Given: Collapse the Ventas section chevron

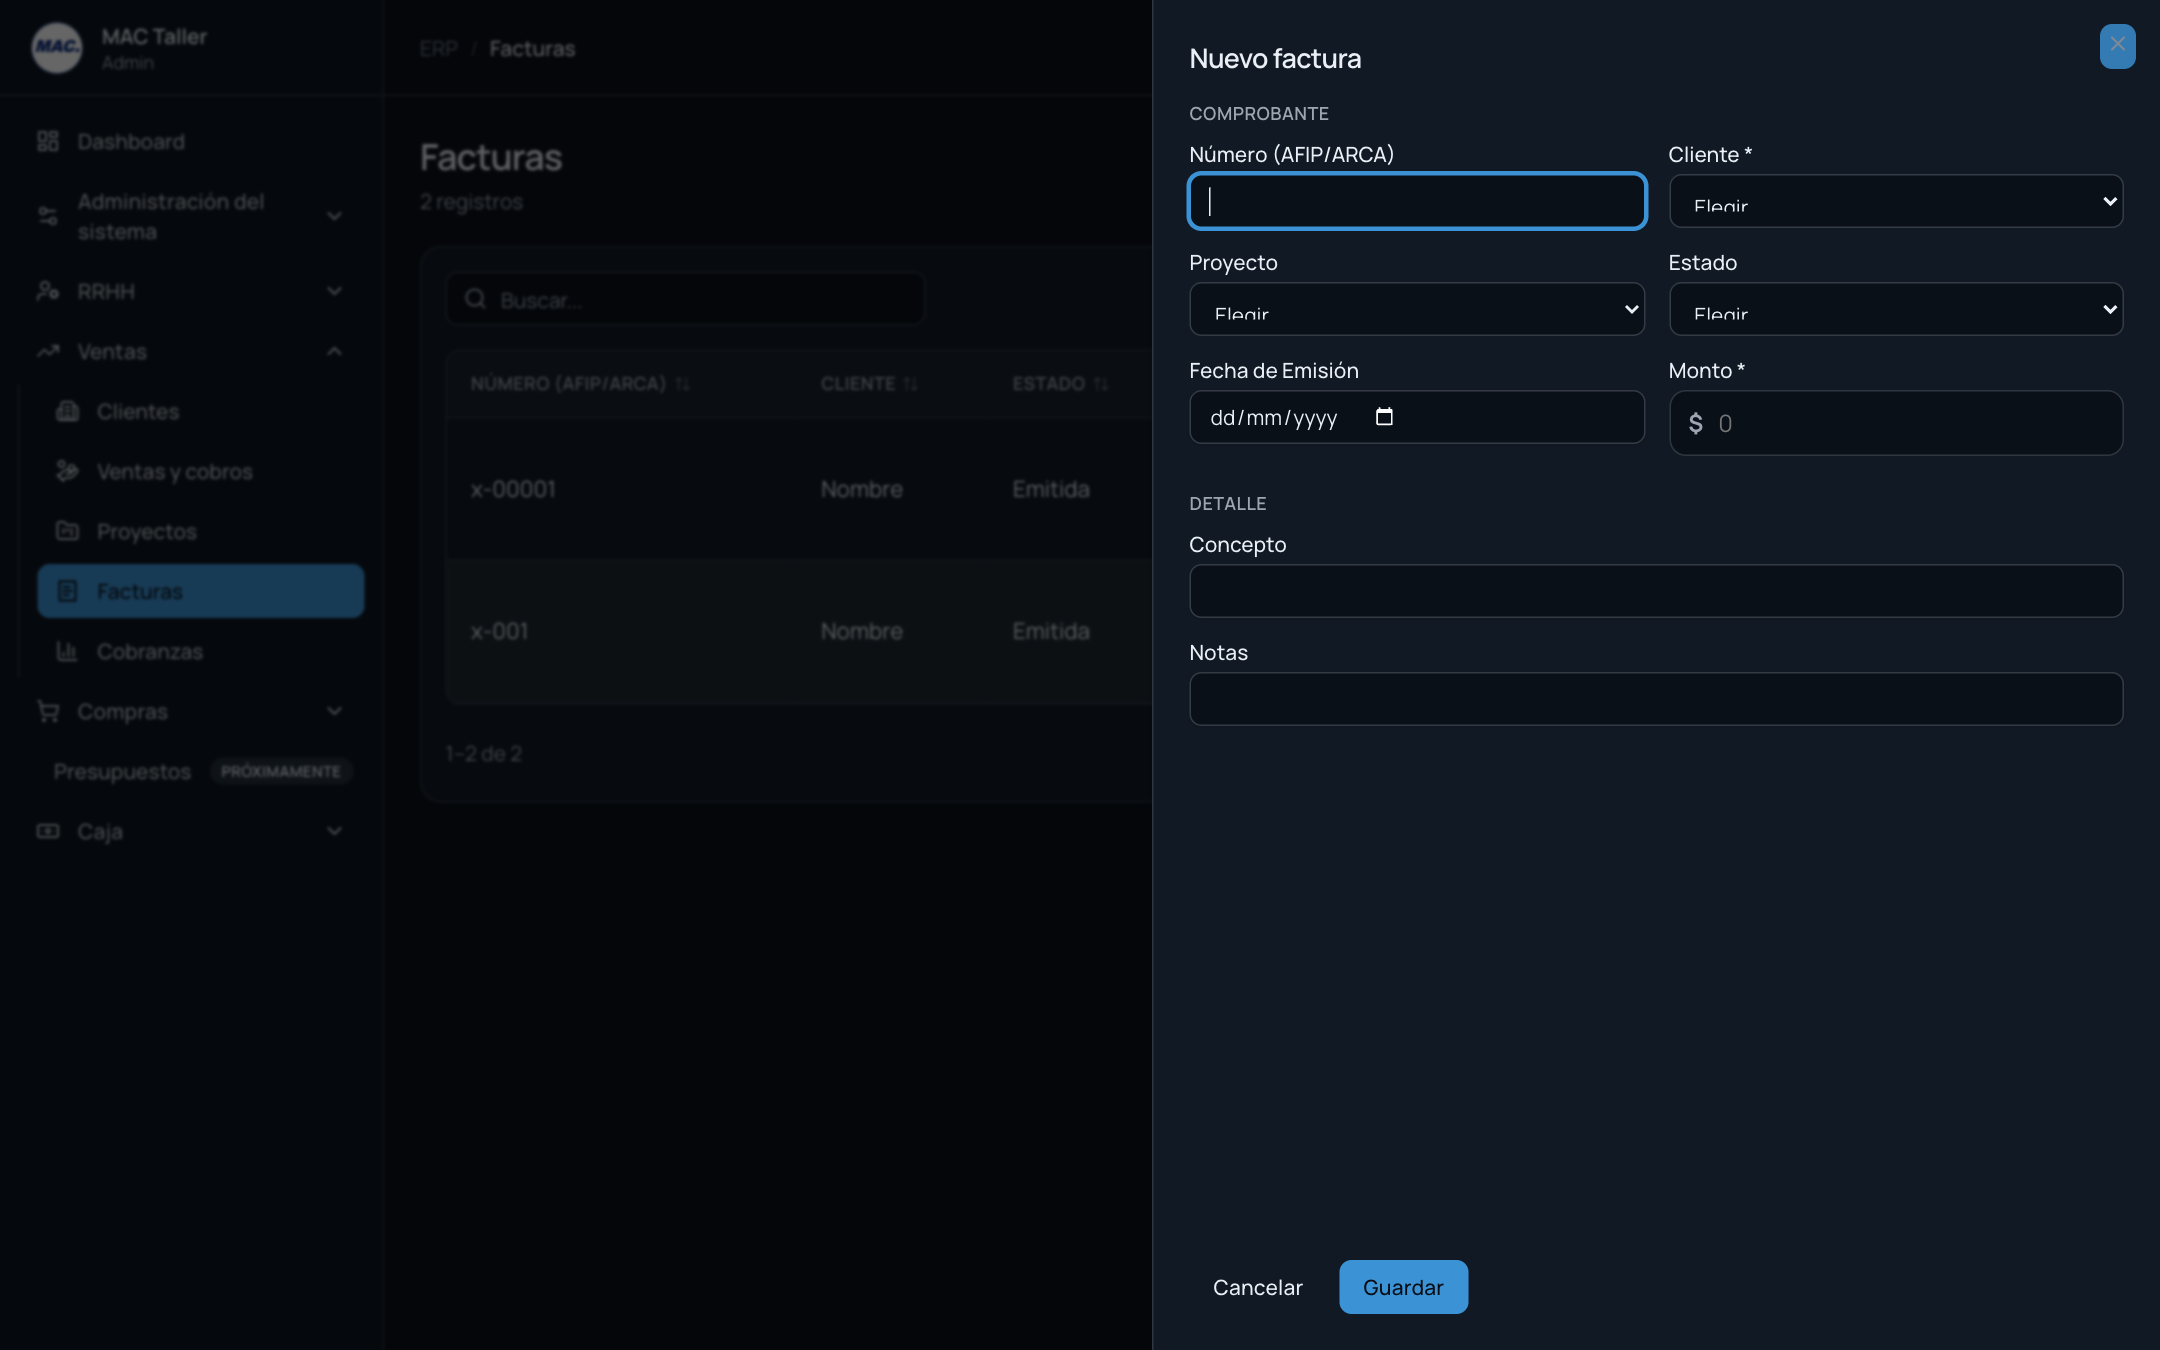Looking at the screenshot, I should click(x=334, y=351).
